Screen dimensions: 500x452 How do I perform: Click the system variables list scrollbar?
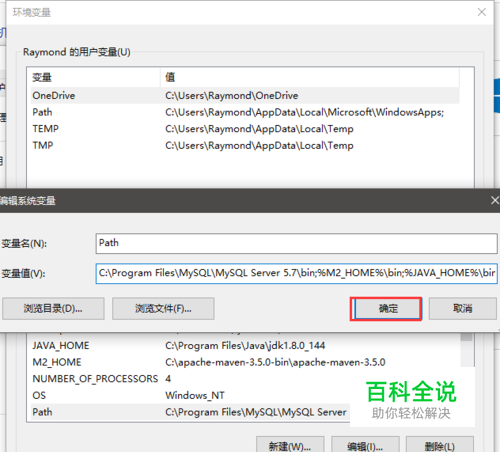tap(467, 350)
